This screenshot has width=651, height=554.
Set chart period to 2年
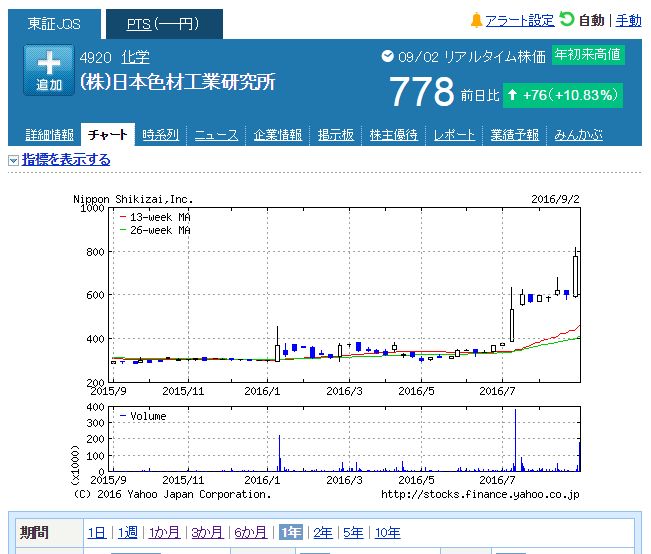click(x=323, y=532)
